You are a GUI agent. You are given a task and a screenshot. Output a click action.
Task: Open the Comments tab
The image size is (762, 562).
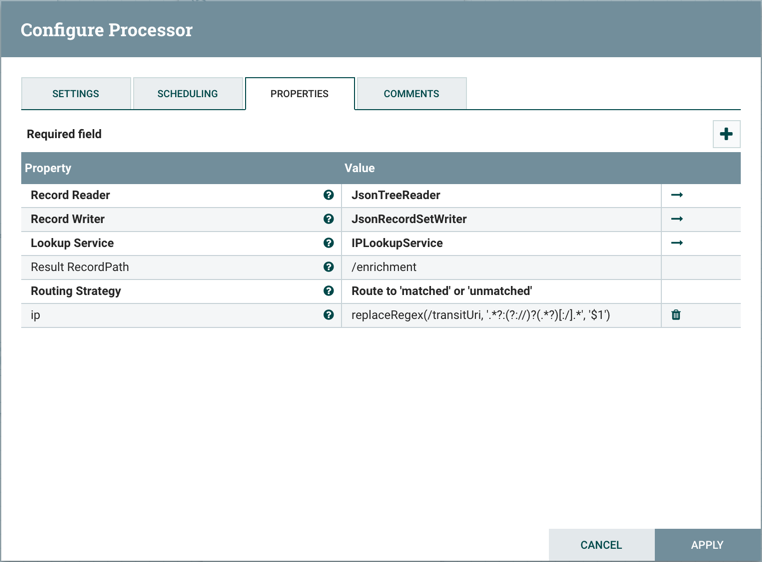tap(411, 94)
